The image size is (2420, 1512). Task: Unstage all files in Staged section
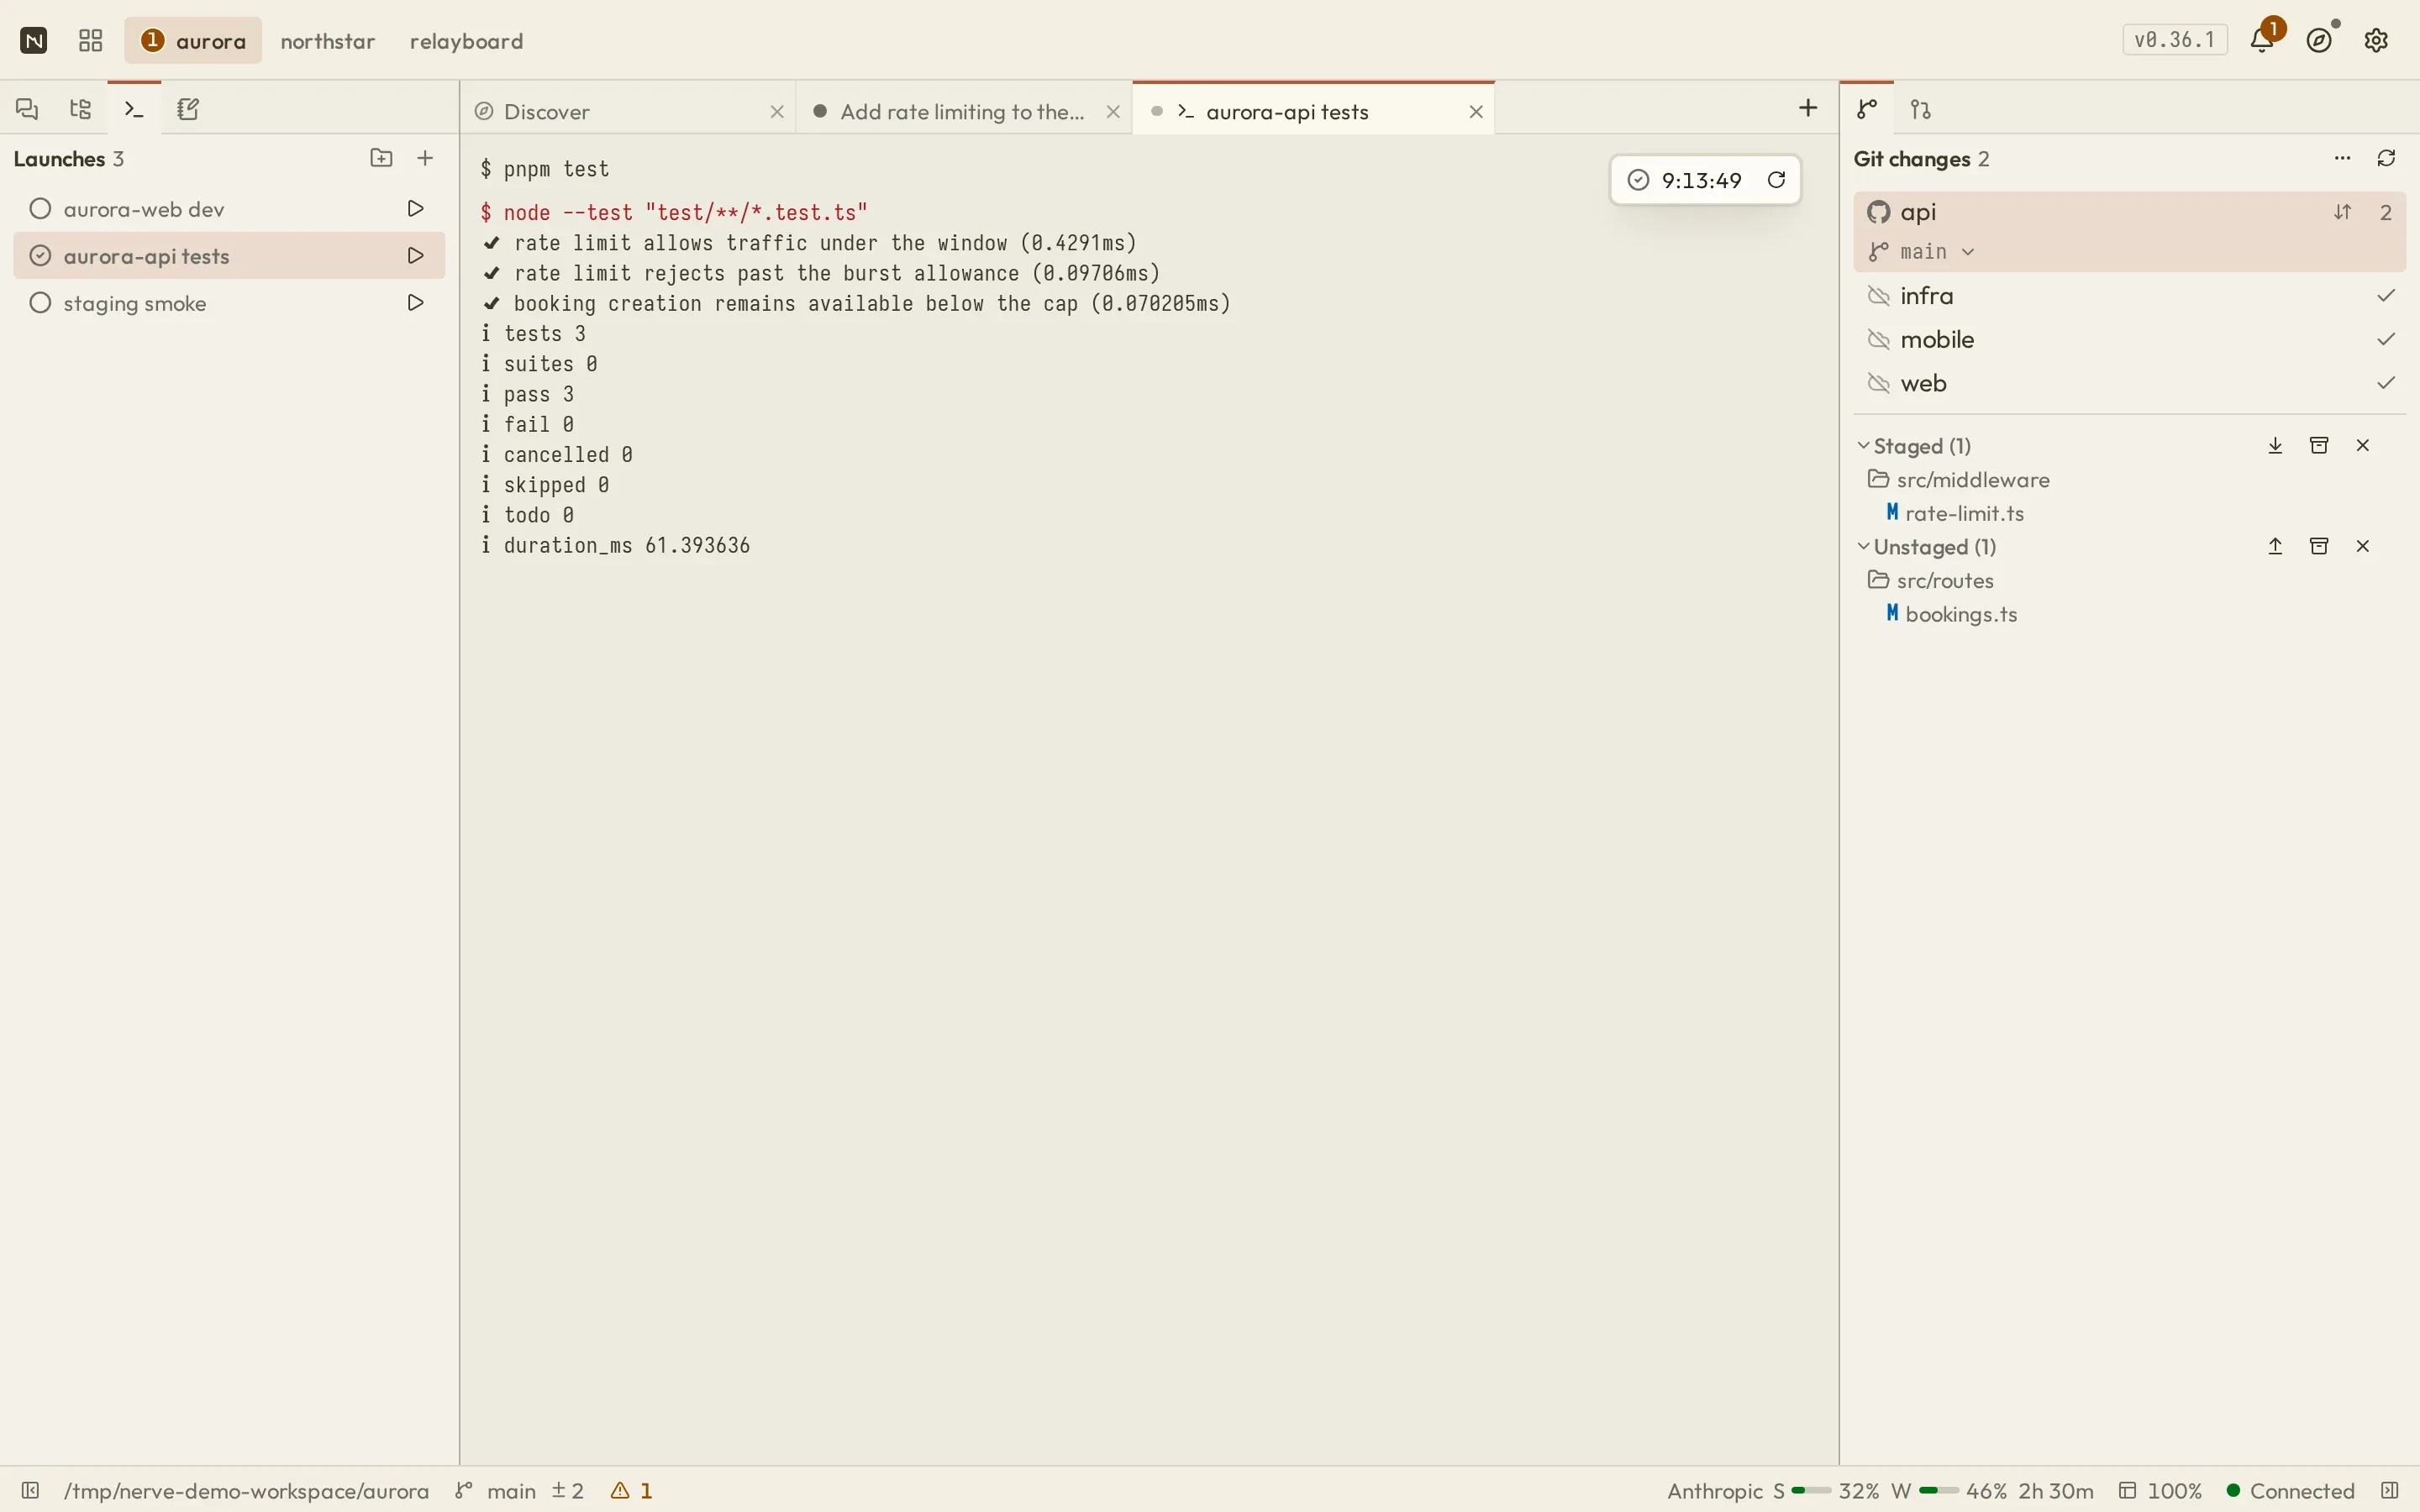point(2275,446)
